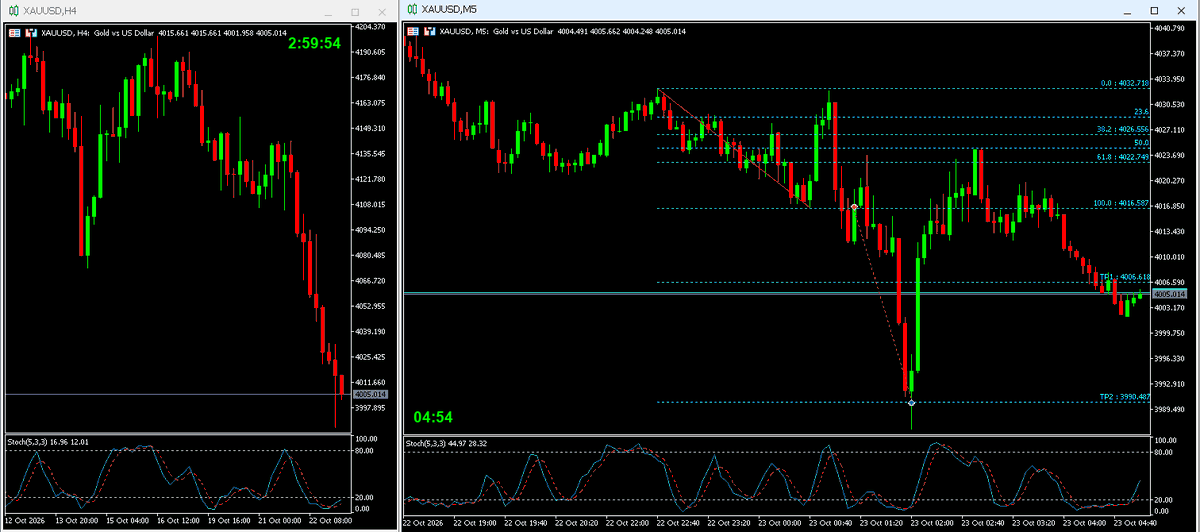Click the TP2 : 3990.487 level label

point(1126,397)
